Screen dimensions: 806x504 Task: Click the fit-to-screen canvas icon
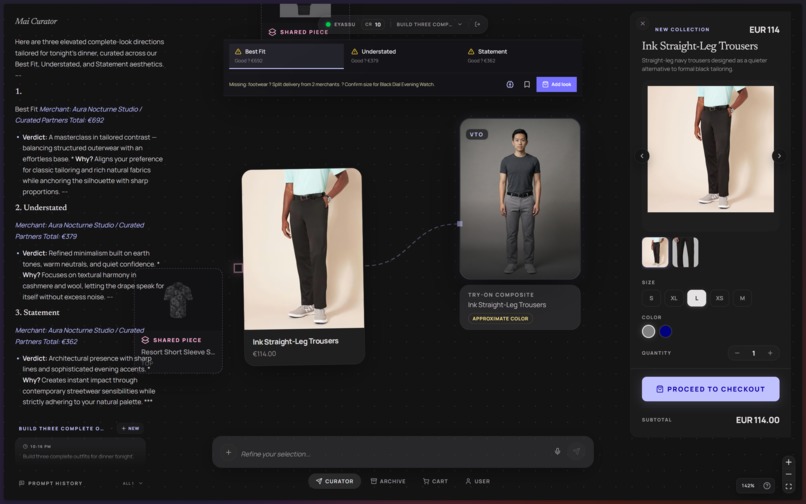click(789, 487)
